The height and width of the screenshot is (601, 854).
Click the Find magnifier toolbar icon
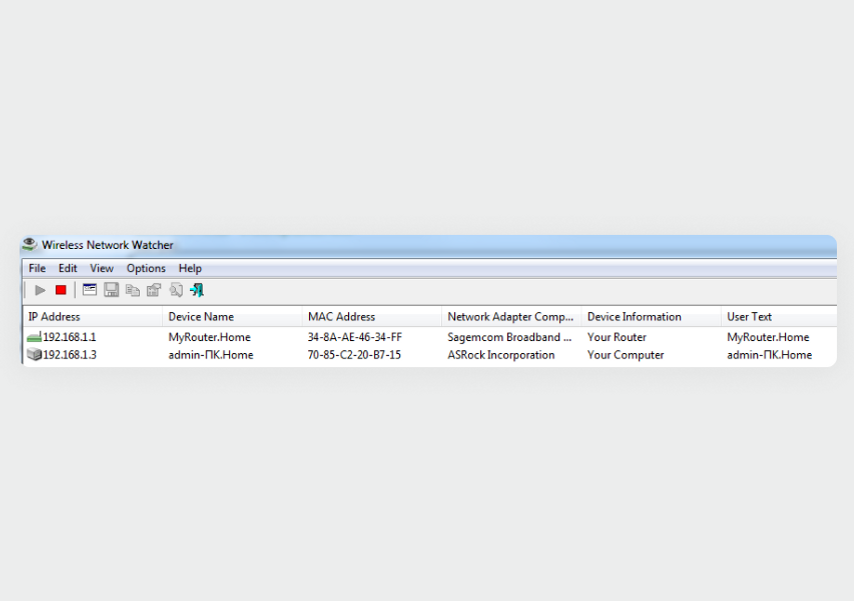click(175, 290)
